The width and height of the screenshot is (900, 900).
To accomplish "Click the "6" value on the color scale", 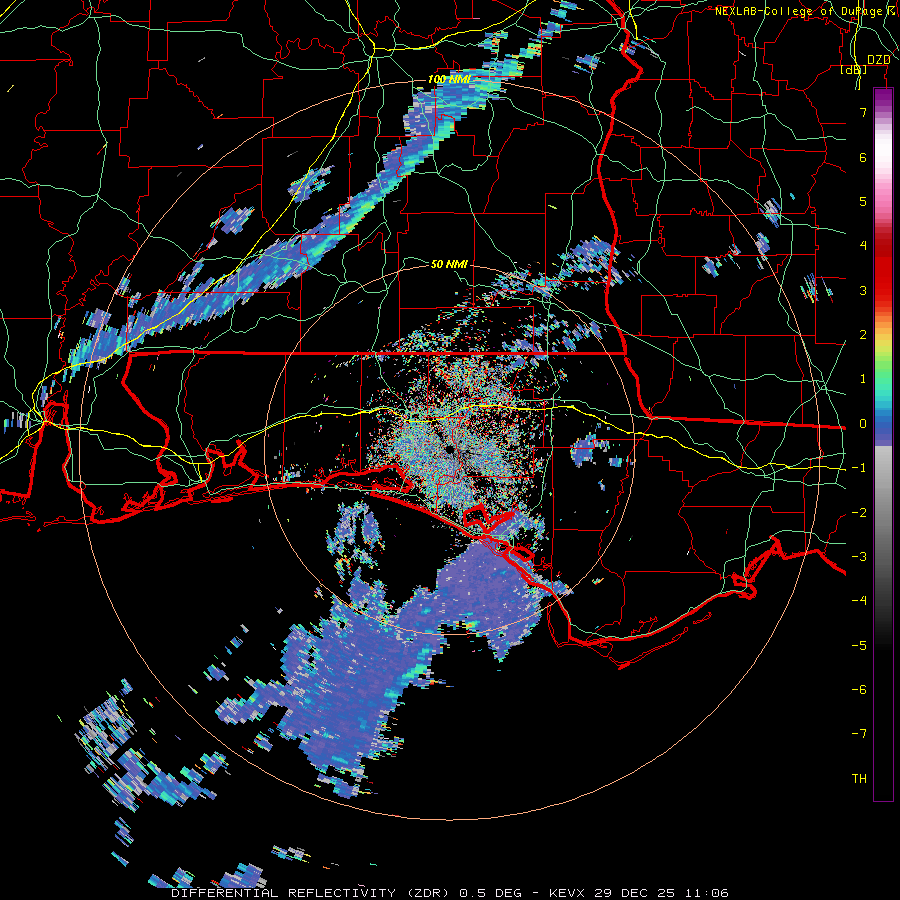I will (x=863, y=157).
